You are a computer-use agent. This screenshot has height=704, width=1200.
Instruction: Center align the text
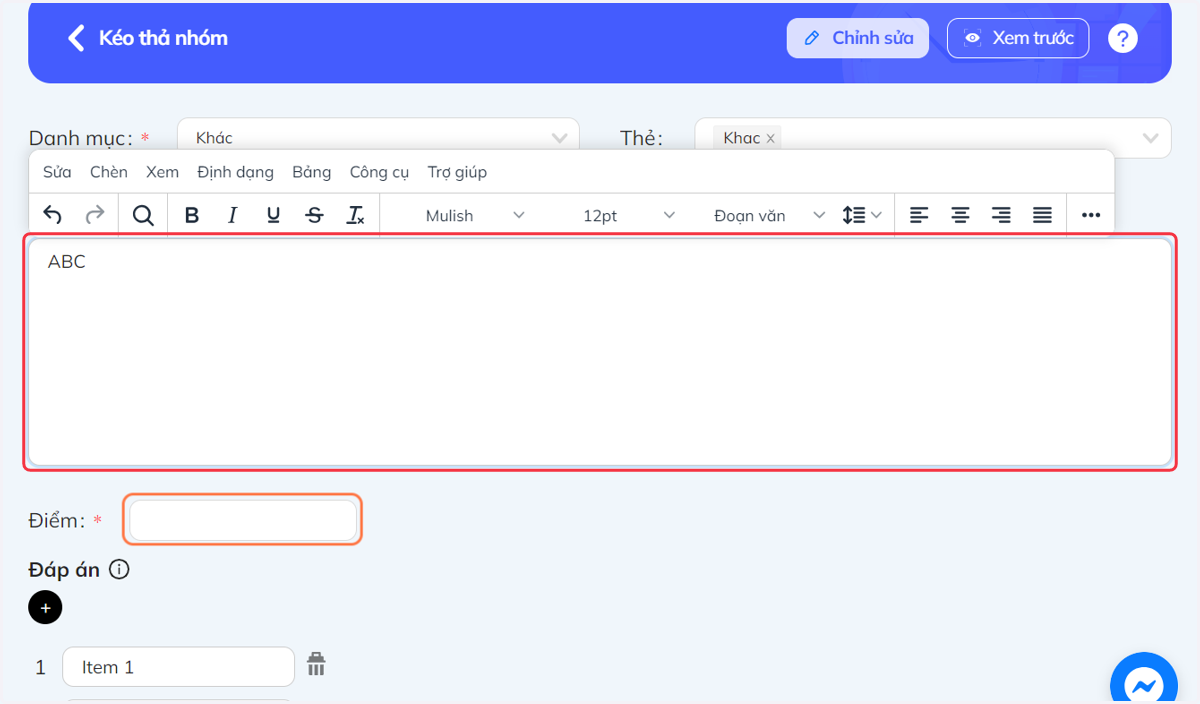click(x=960, y=215)
